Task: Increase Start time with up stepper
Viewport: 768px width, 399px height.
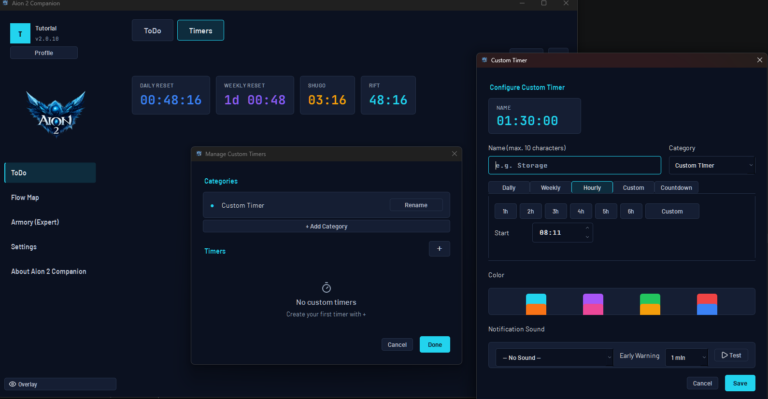Action: 587,228
